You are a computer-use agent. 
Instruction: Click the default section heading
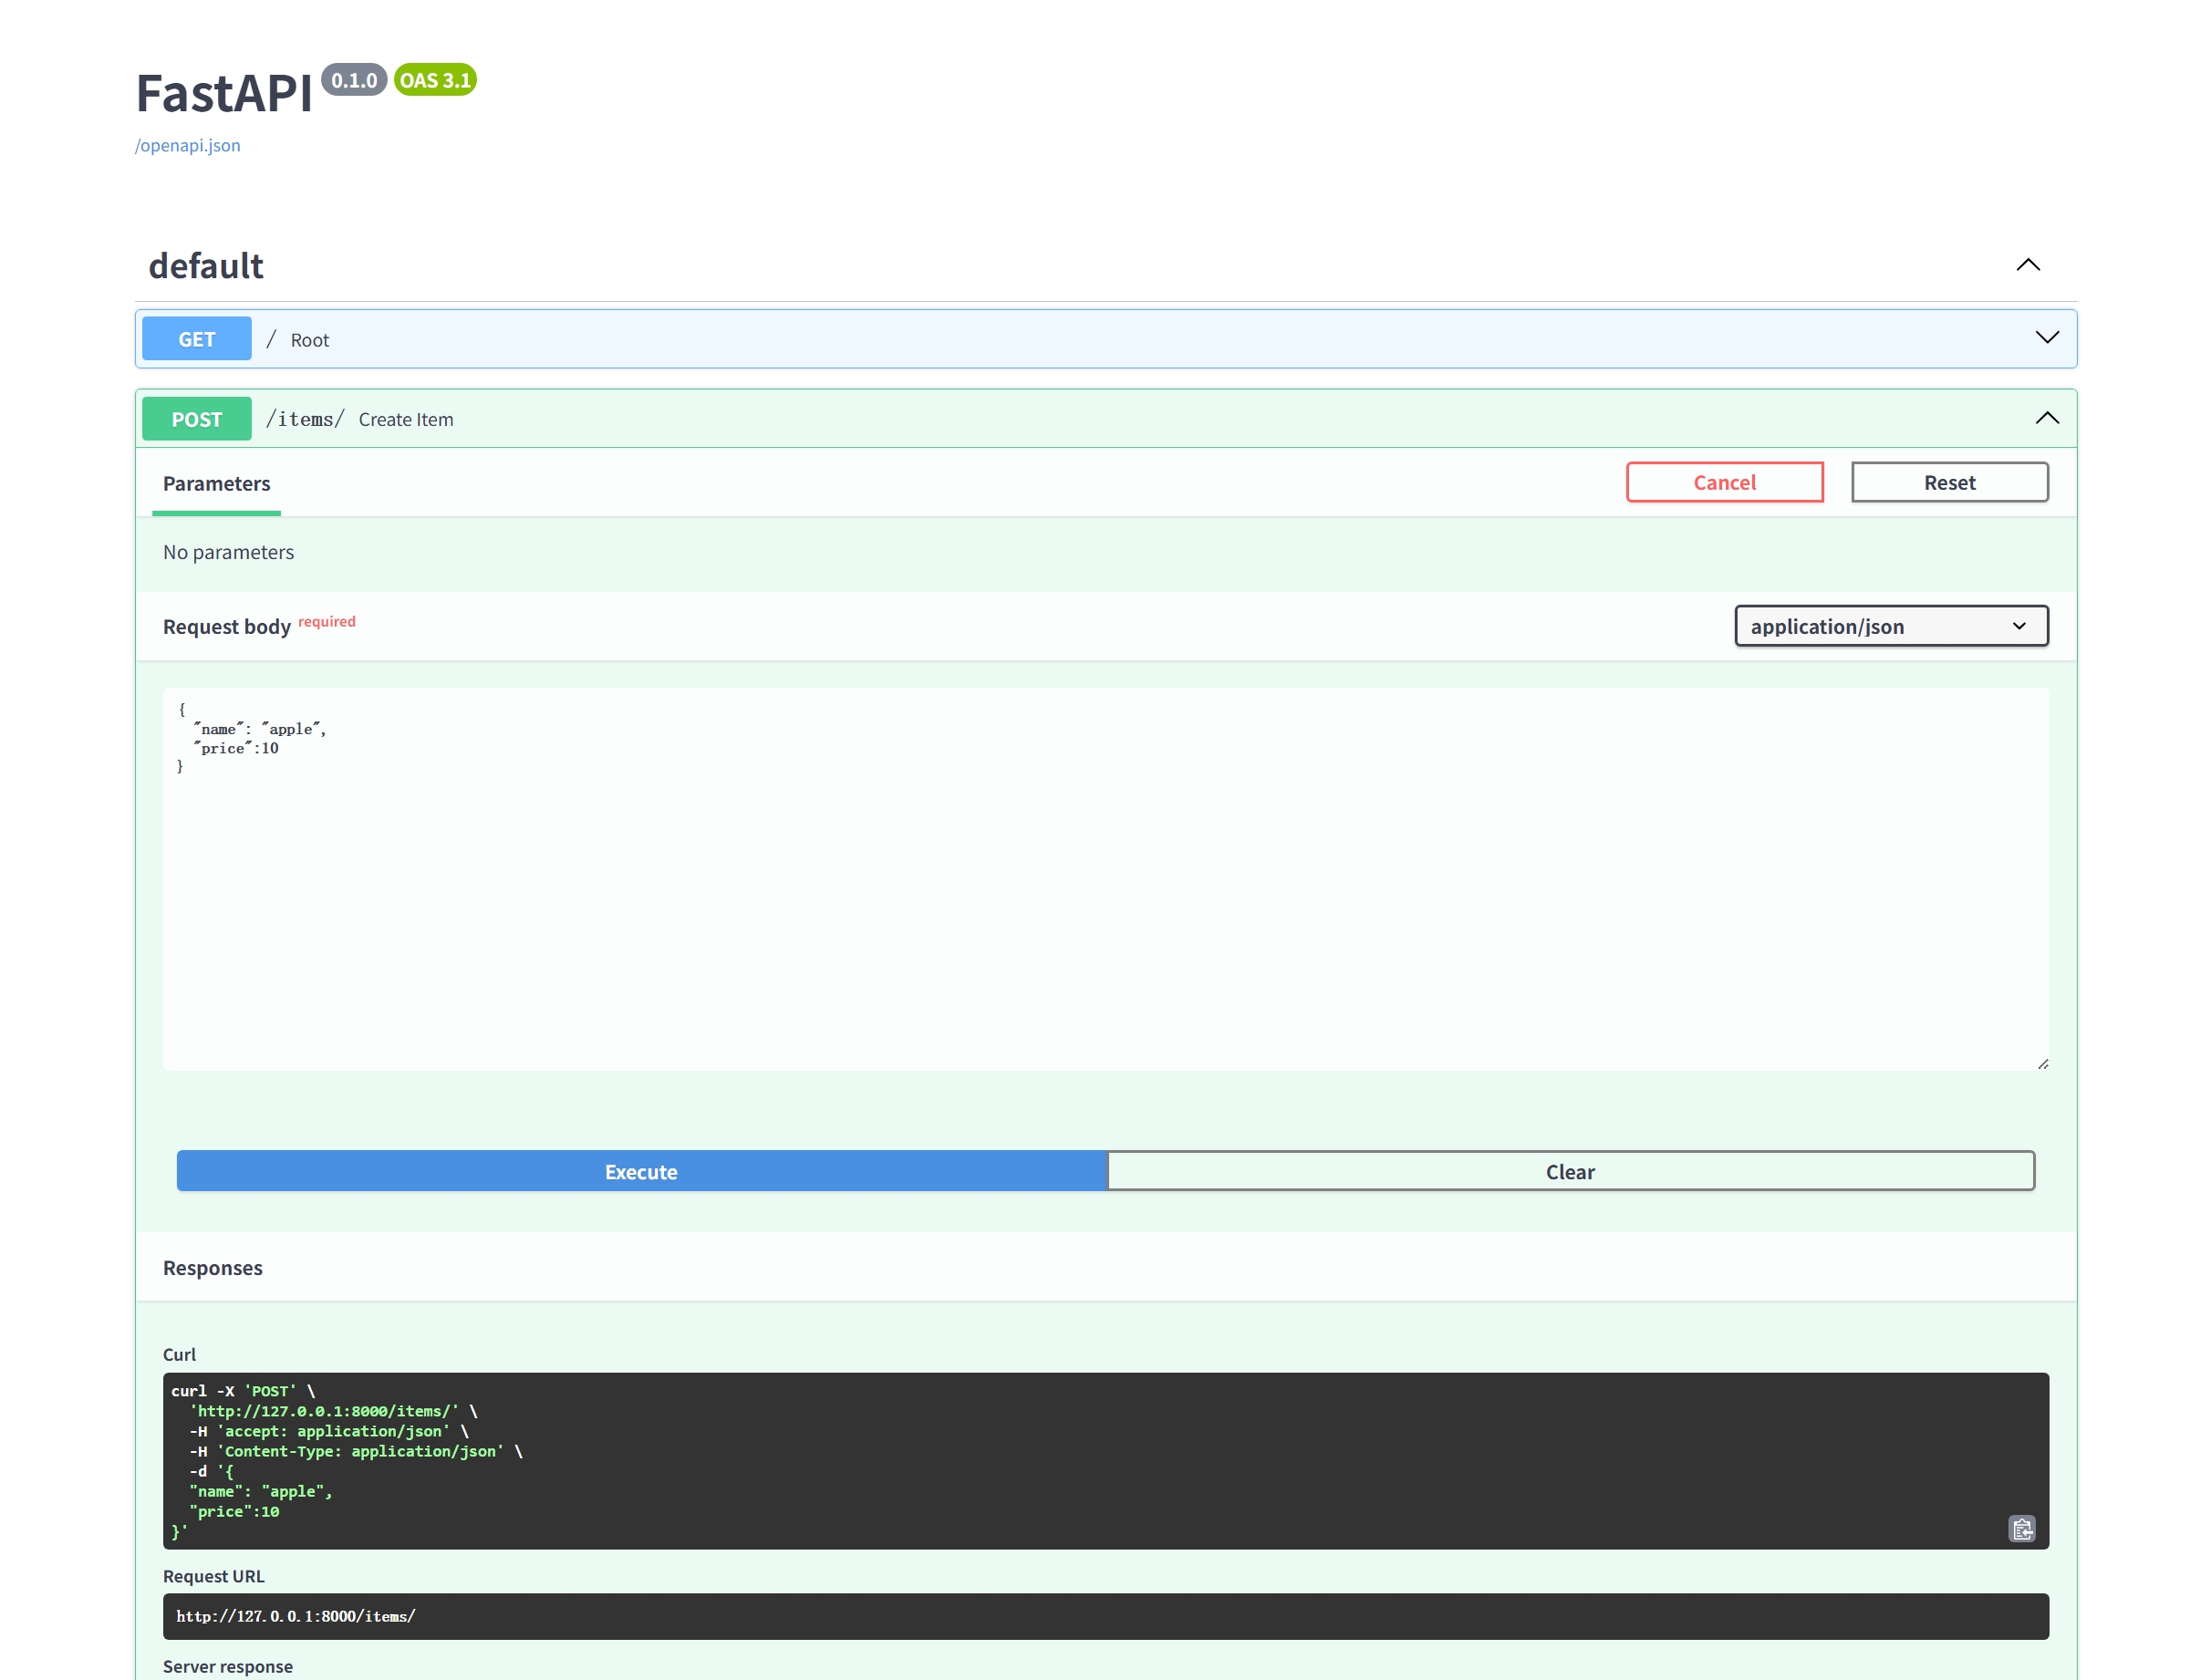pos(206,266)
